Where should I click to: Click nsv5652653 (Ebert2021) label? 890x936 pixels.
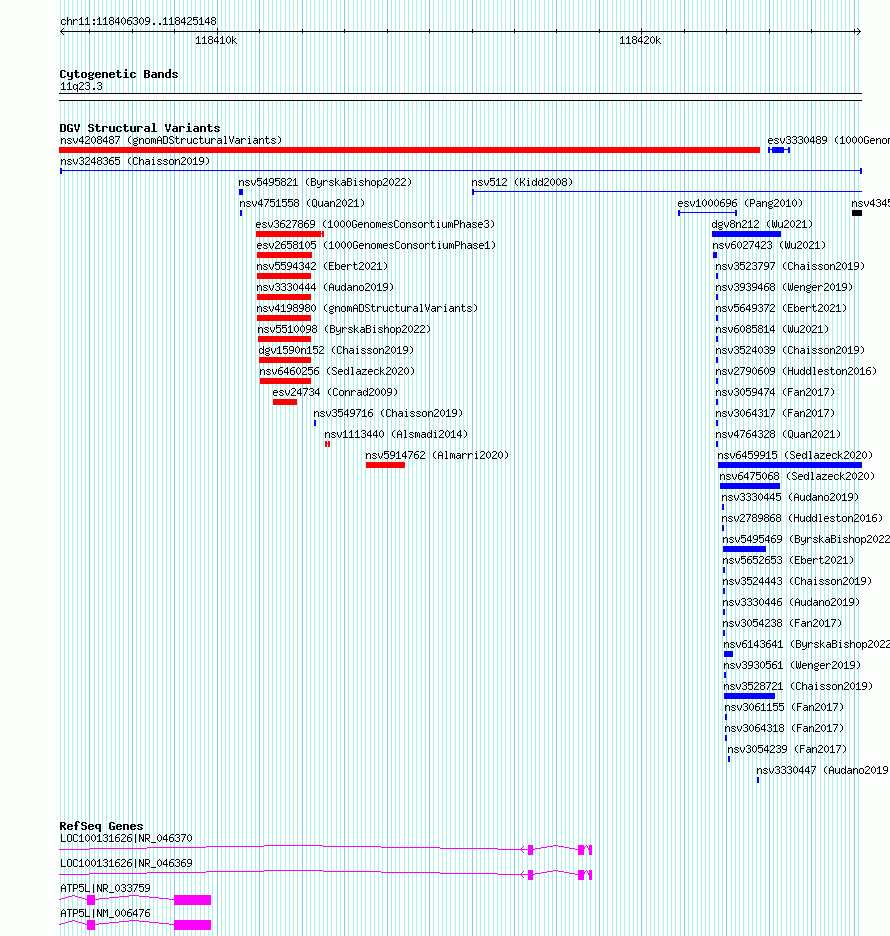tap(789, 560)
